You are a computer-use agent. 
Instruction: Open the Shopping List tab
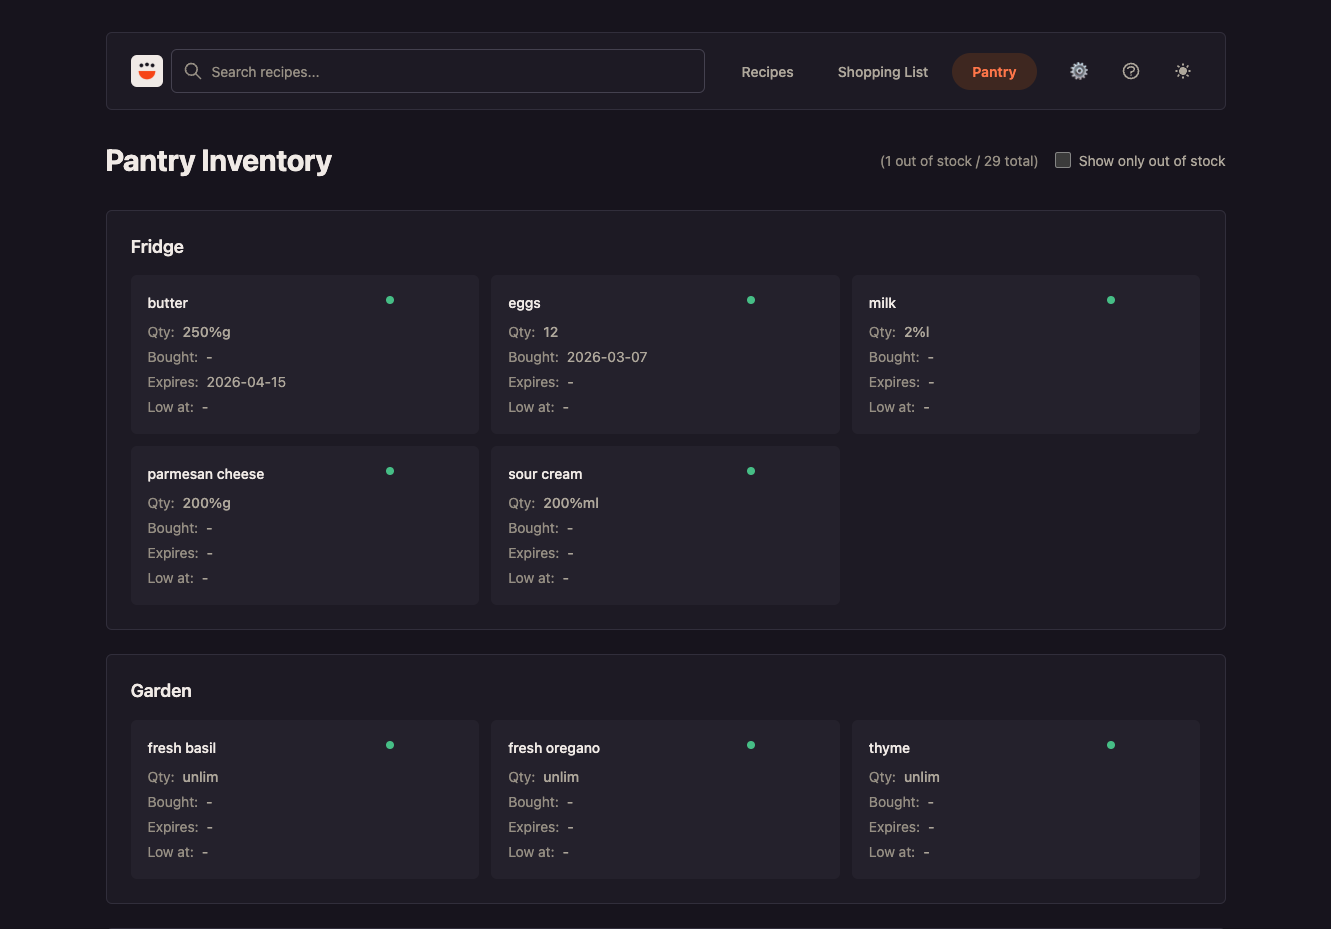883,72
